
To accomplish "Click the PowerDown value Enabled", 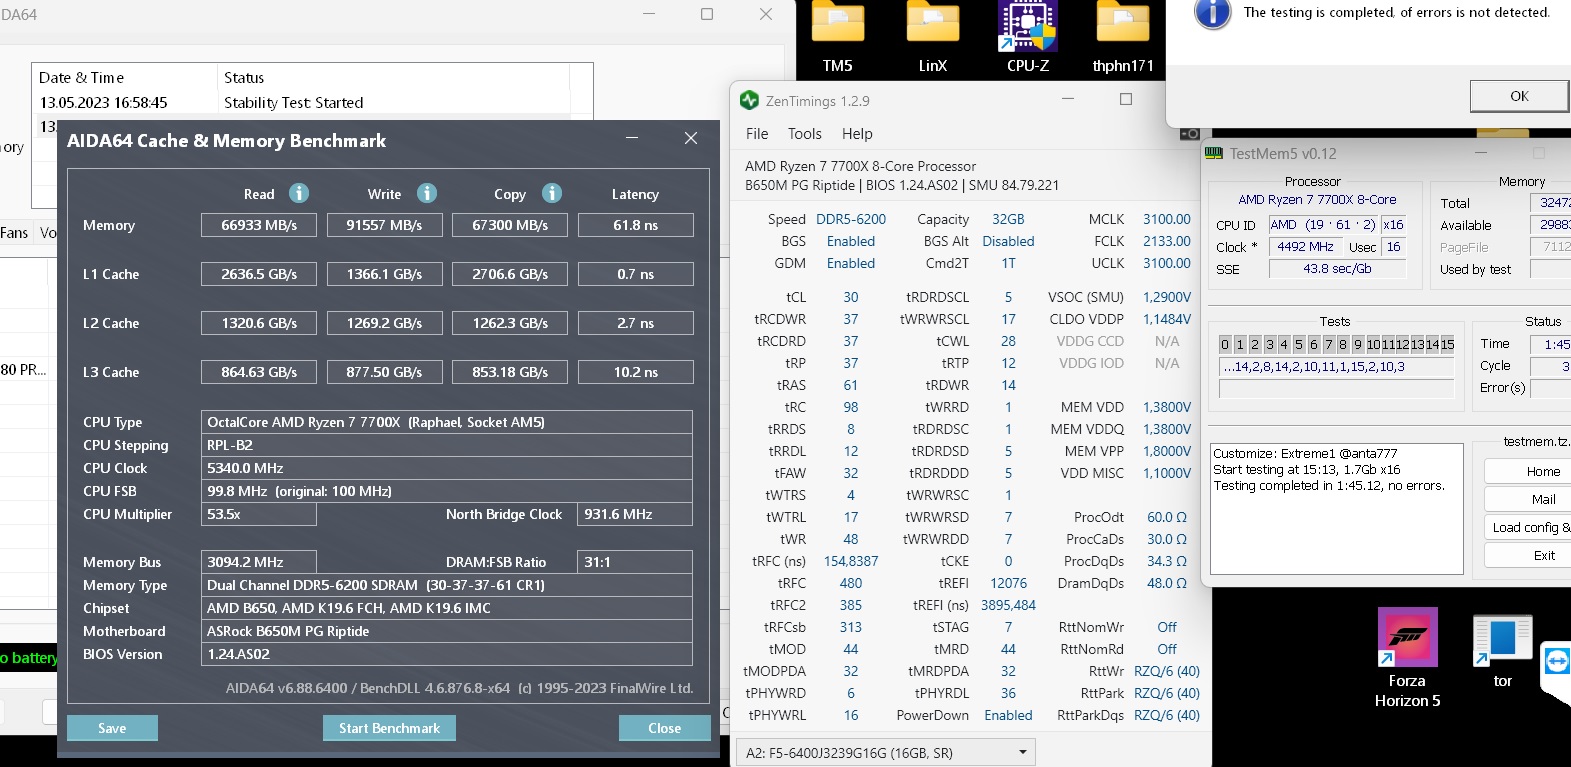I will (1008, 715).
